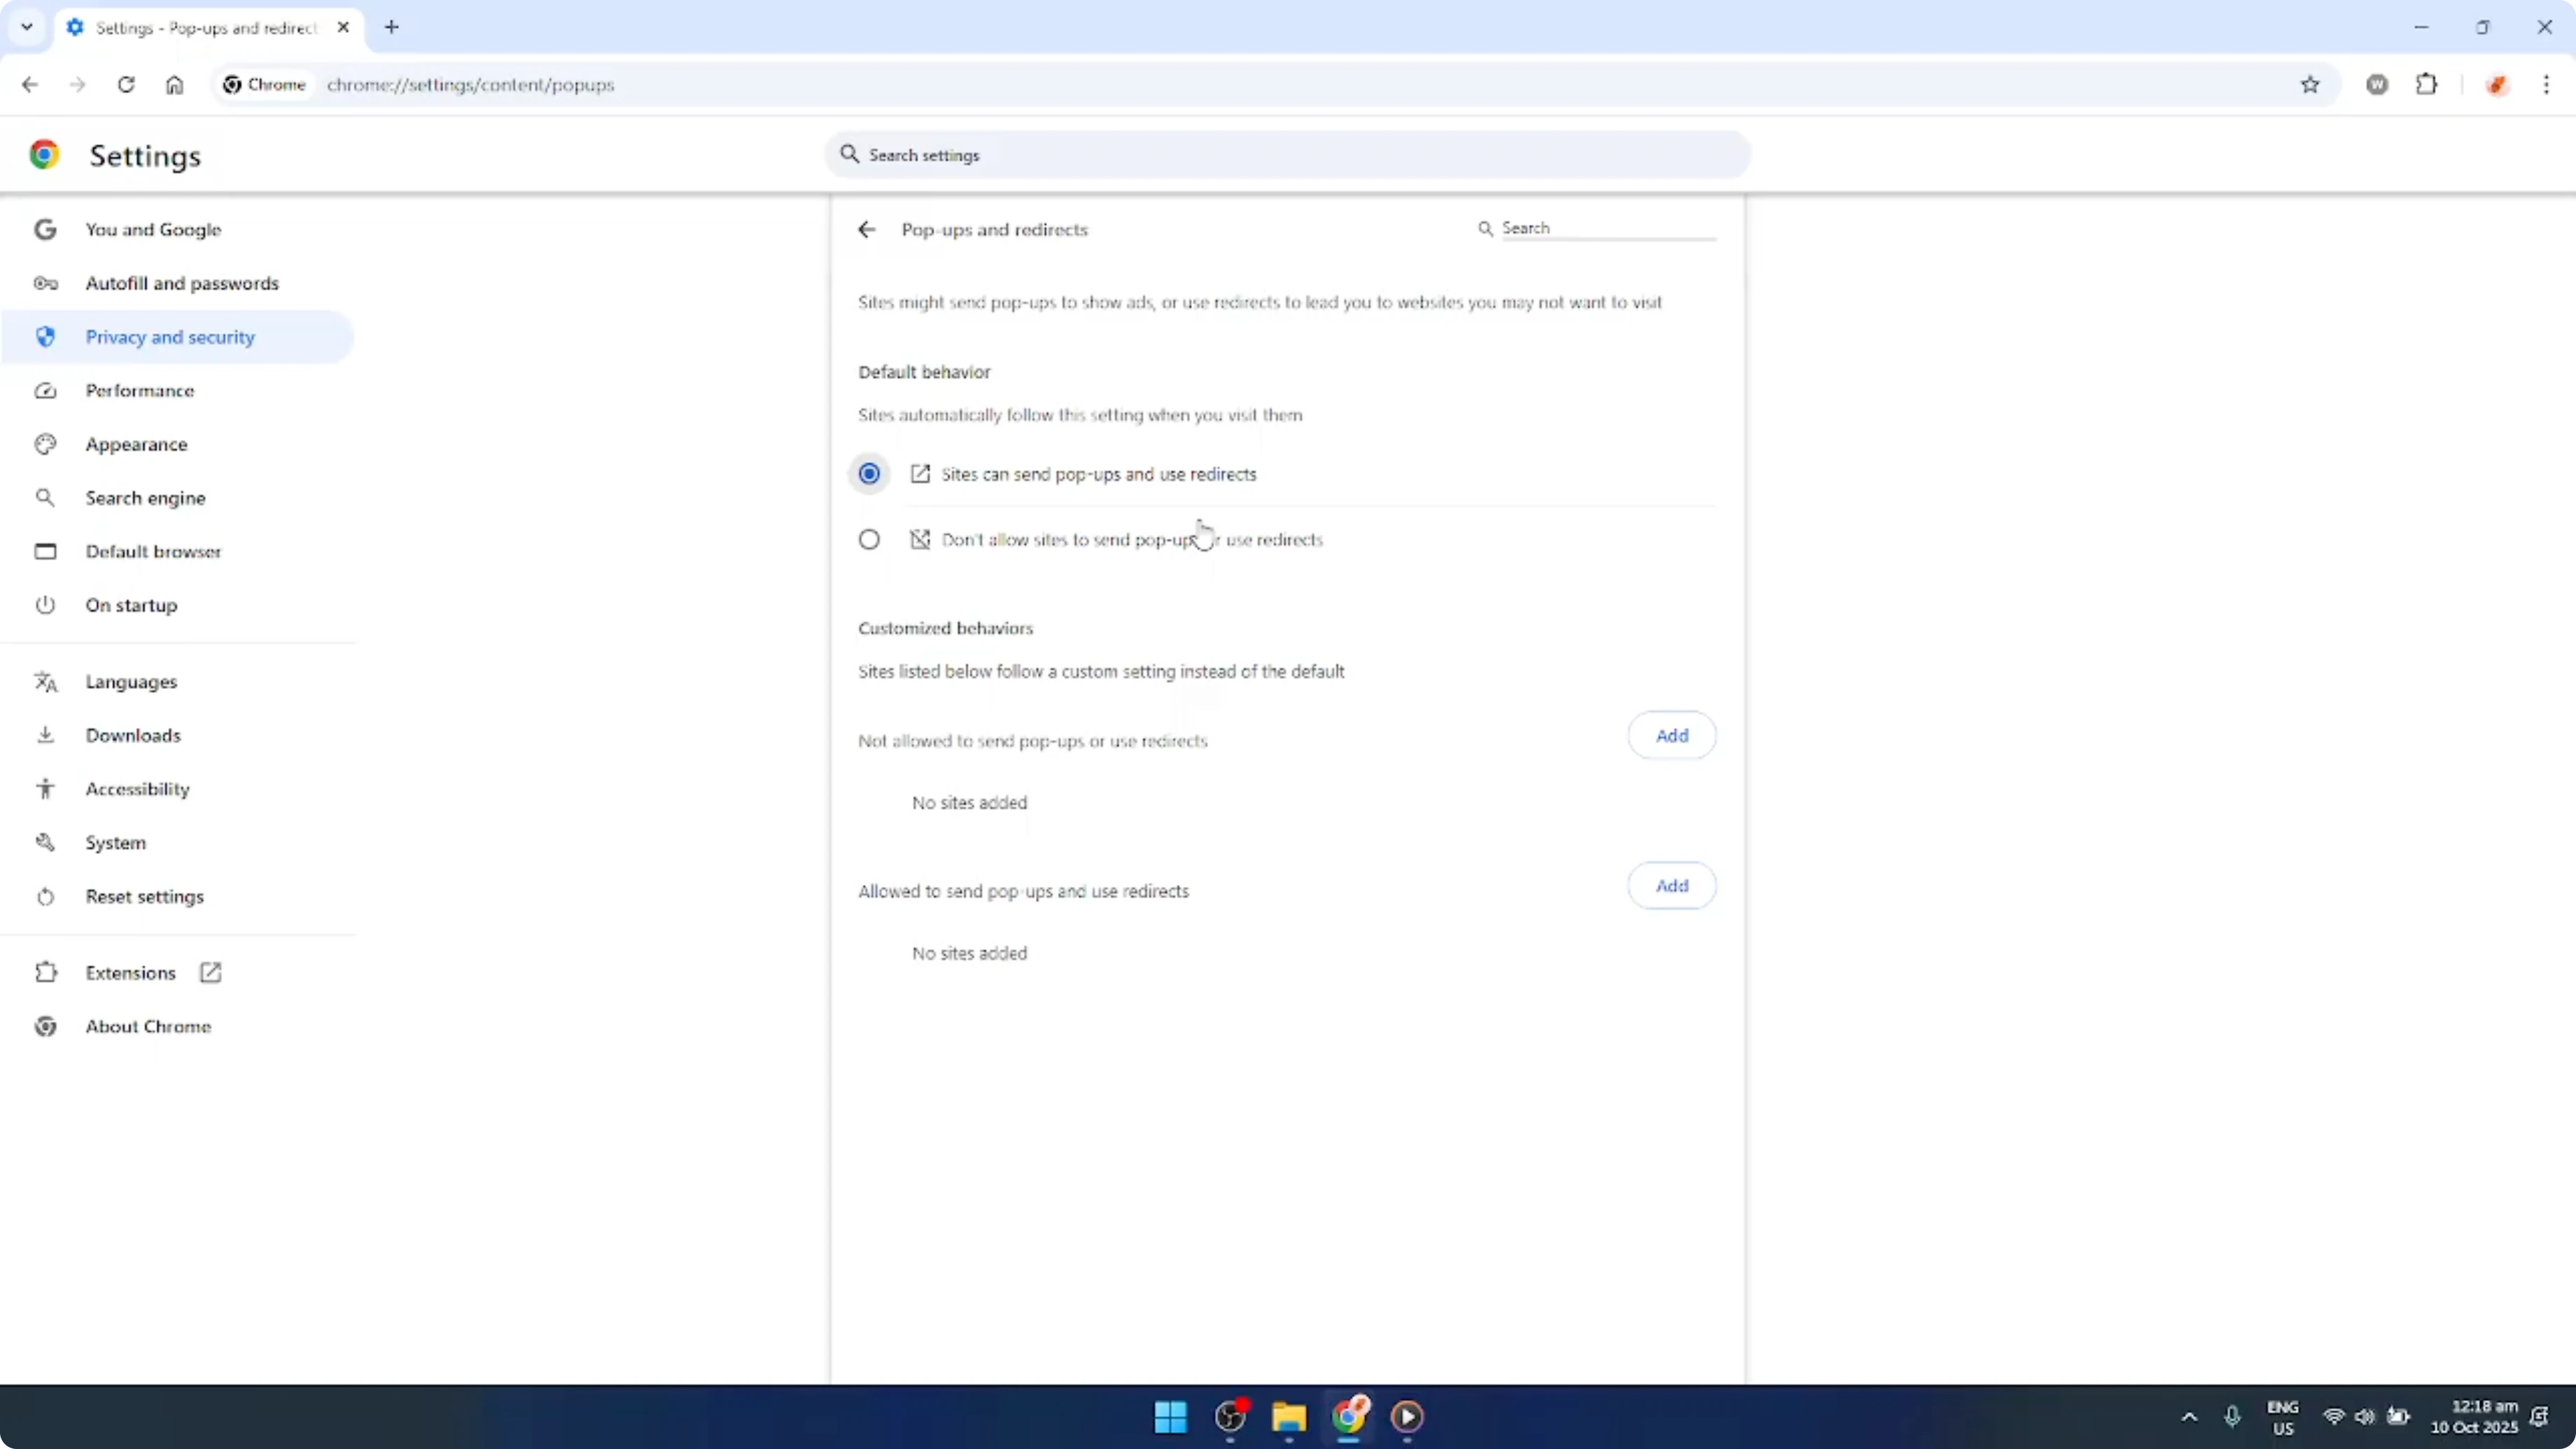The image size is (2576, 1449).
Task: Open the clock showing 12:18 am
Action: pyautogui.click(x=2474, y=1417)
